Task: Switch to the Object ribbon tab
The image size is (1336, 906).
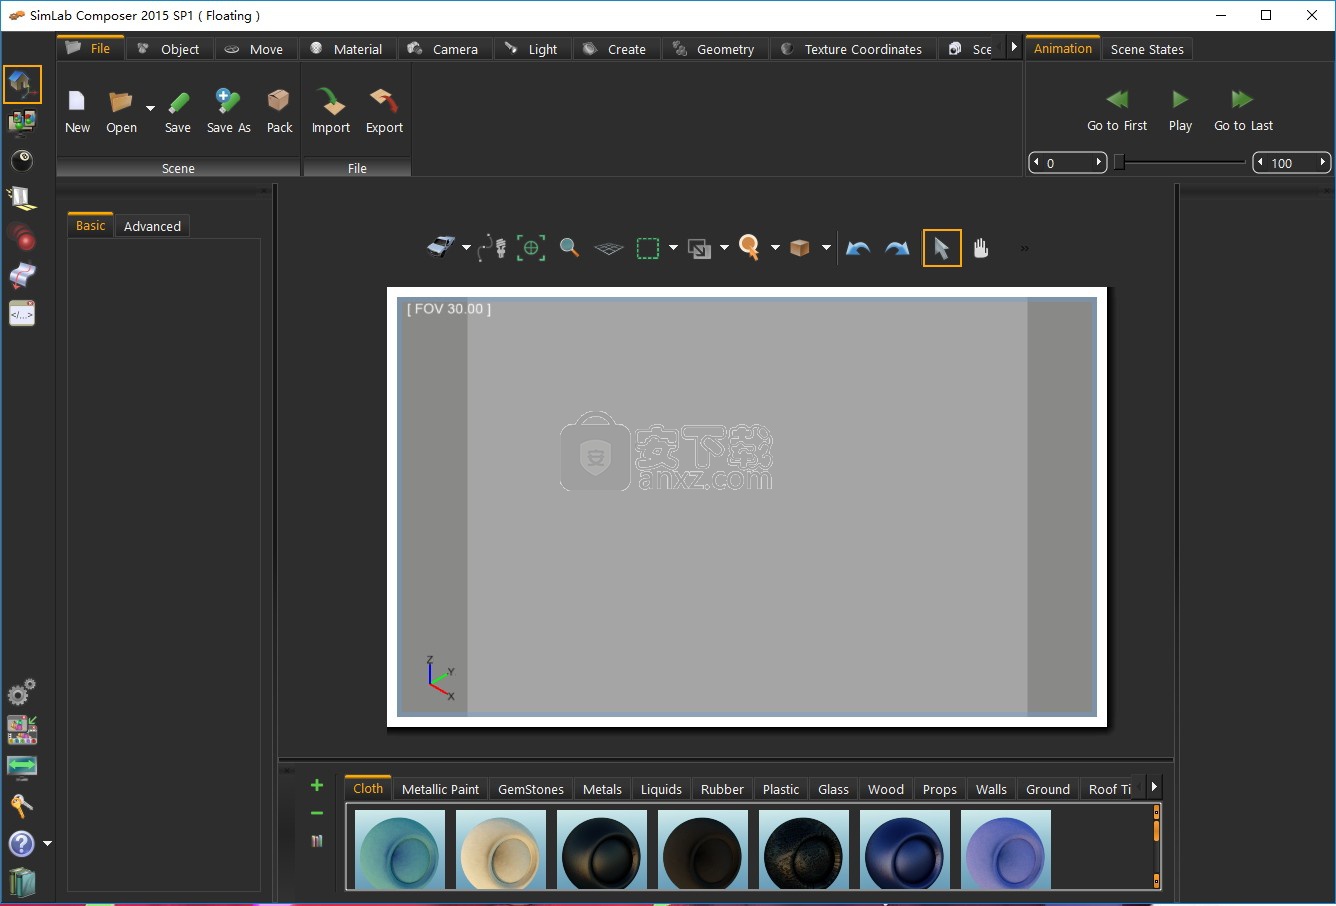Action: (168, 49)
